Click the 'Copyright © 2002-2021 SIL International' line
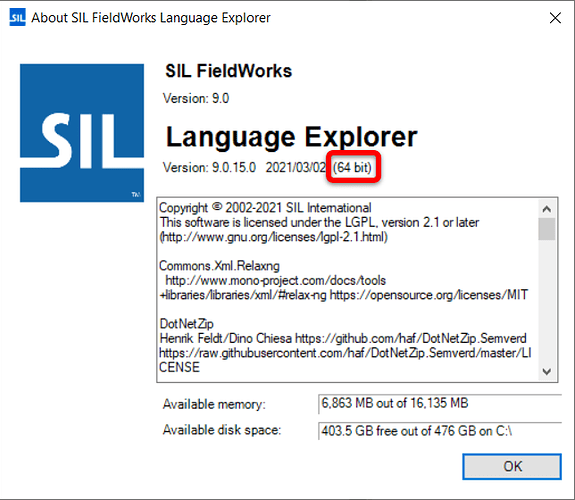This screenshot has width=575, height=500. pyautogui.click(x=265, y=208)
